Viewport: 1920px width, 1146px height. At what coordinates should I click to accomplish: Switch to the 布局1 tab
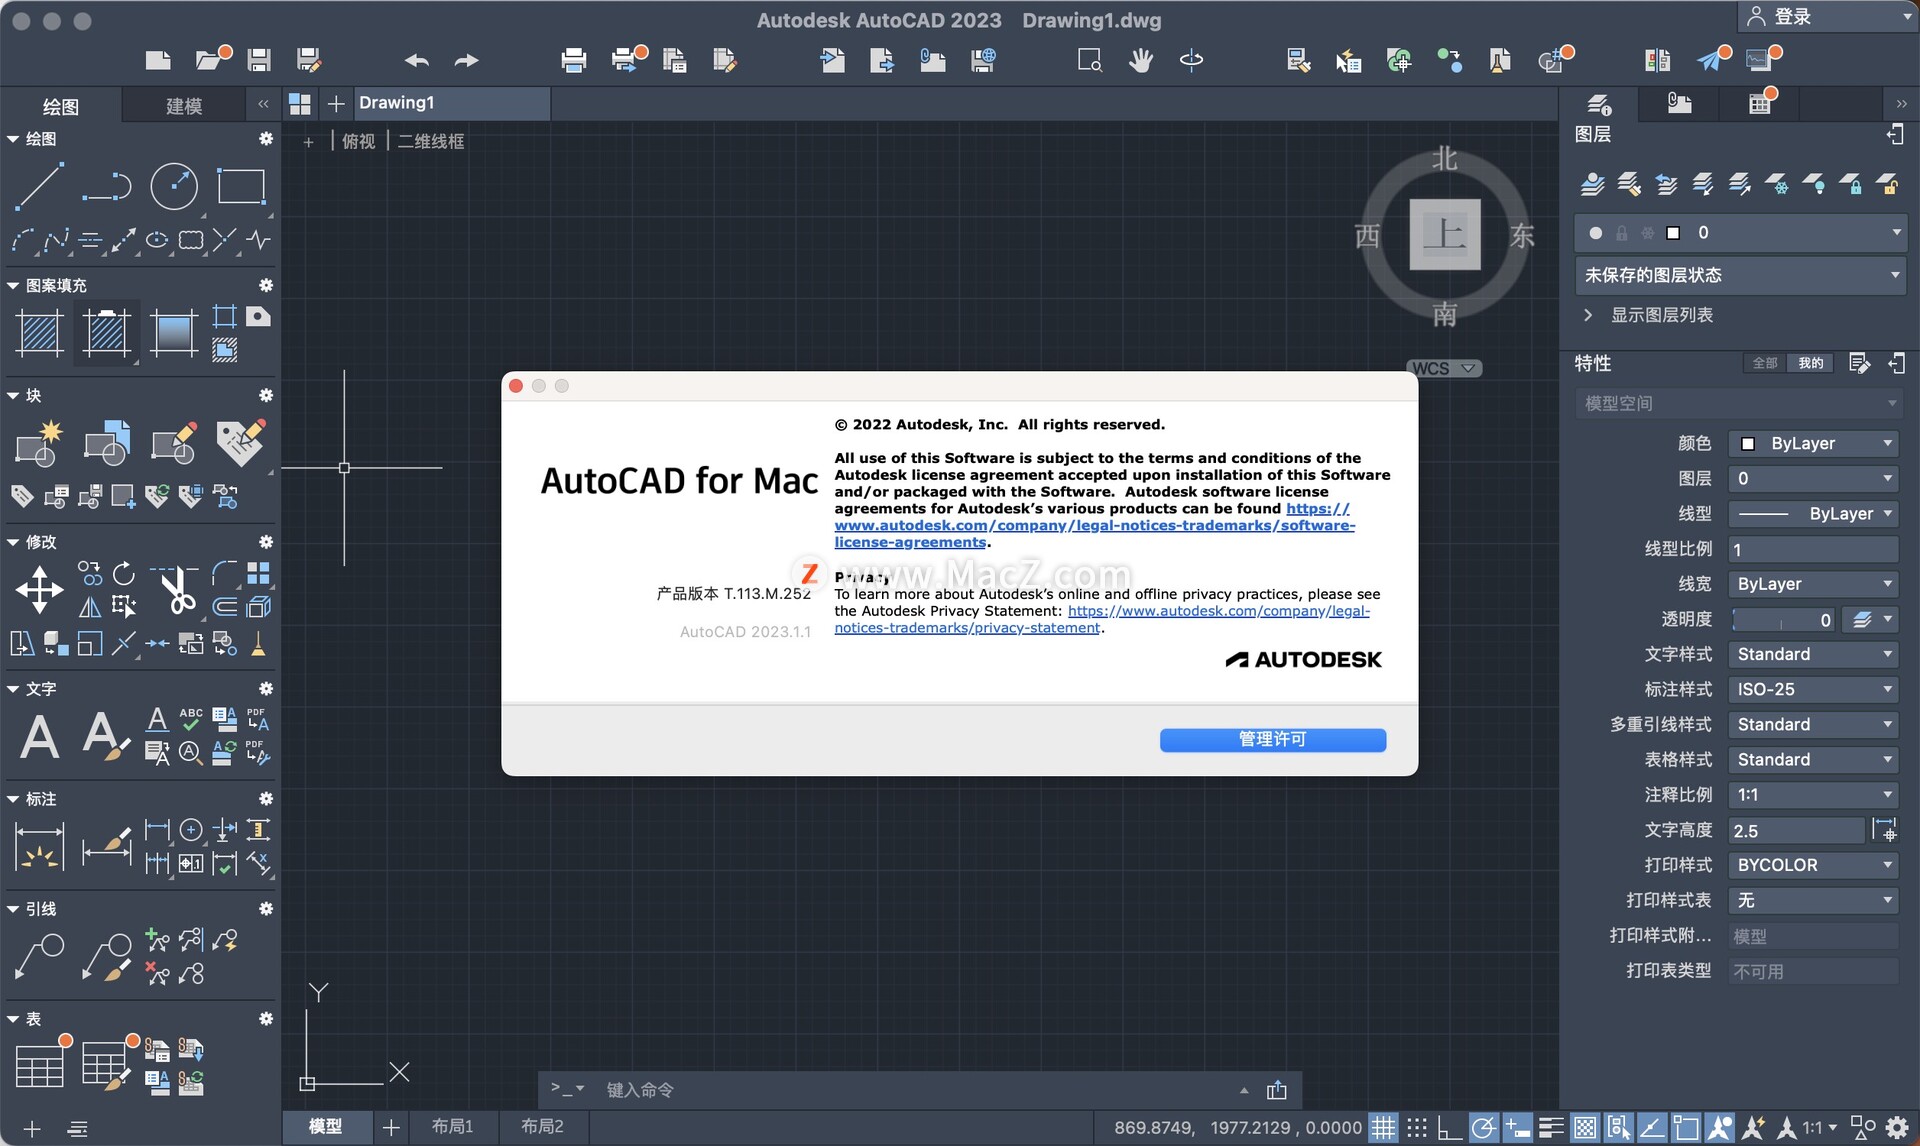452,1126
